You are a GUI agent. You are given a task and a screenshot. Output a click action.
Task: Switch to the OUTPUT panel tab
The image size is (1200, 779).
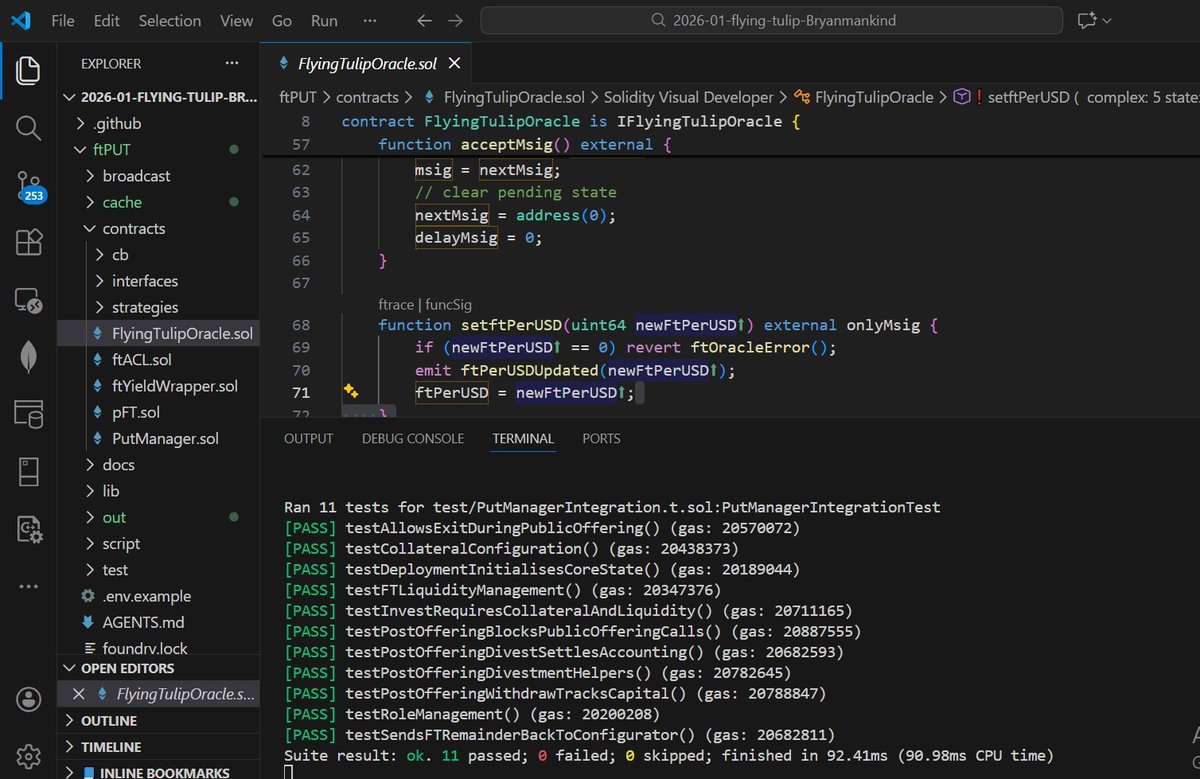(309, 438)
